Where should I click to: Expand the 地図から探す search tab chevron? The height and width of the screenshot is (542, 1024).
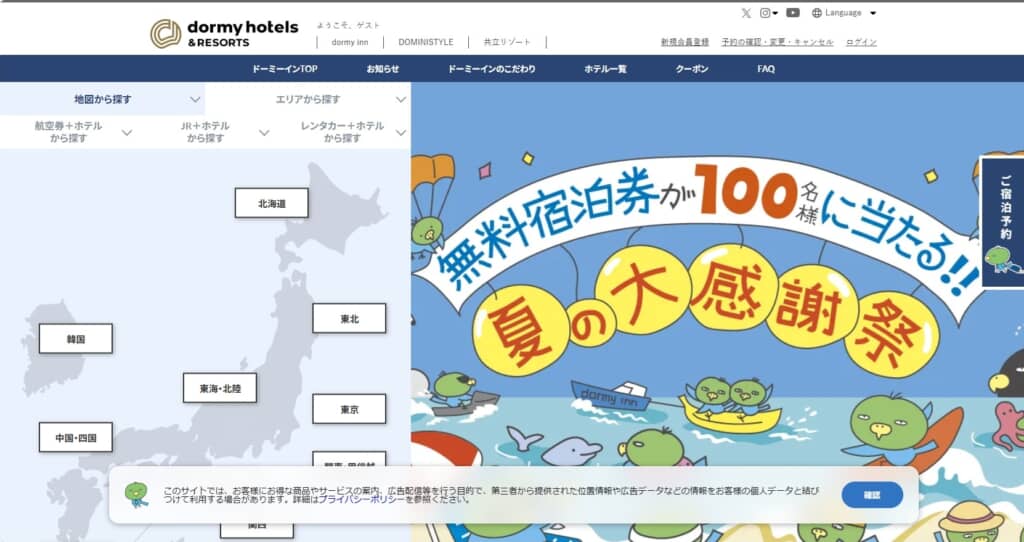click(195, 100)
